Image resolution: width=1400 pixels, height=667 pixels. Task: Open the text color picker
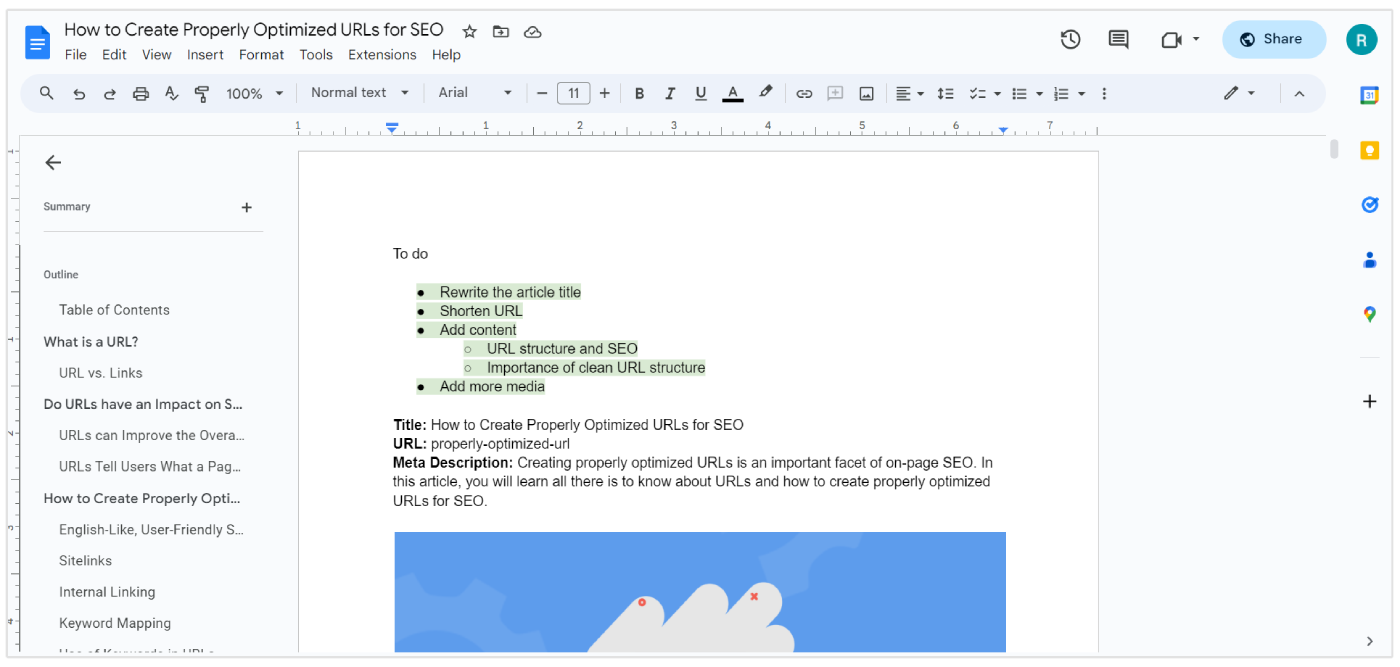click(733, 93)
